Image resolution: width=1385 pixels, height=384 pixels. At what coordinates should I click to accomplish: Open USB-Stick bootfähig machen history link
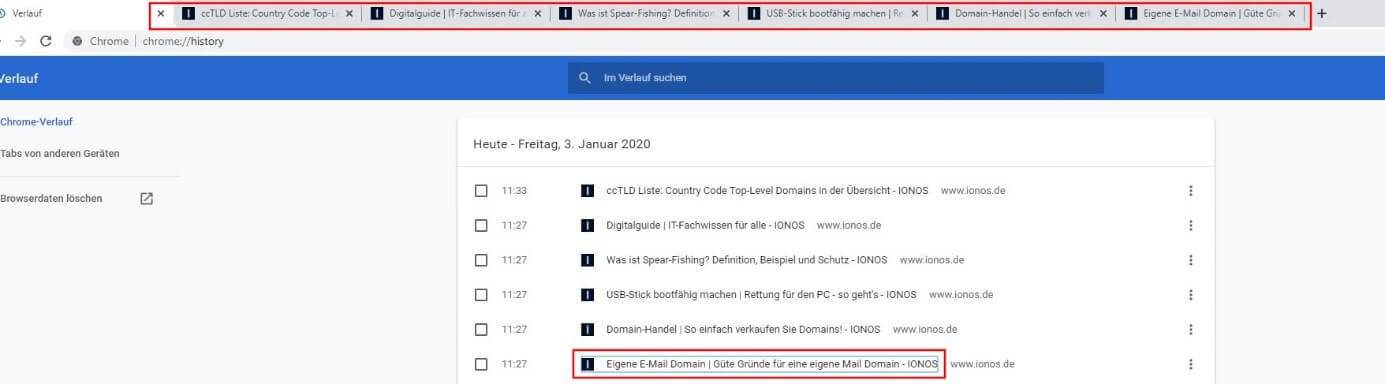[x=761, y=294]
